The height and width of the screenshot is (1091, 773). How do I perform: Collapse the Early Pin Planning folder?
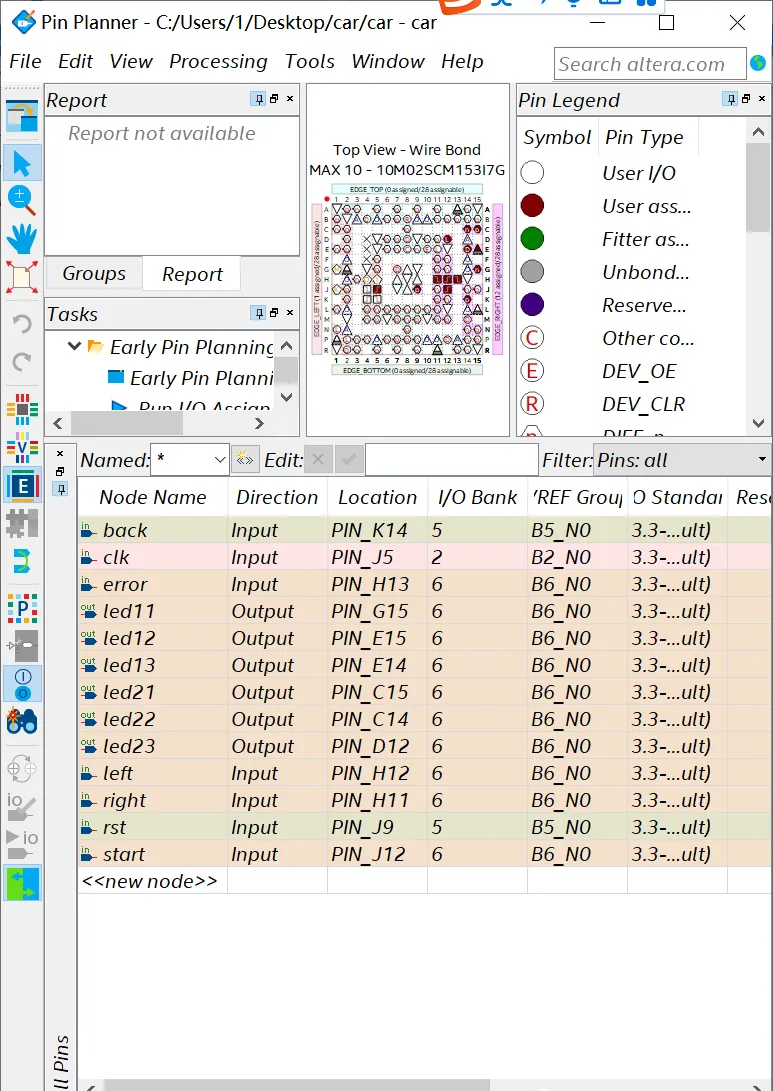click(x=74, y=346)
